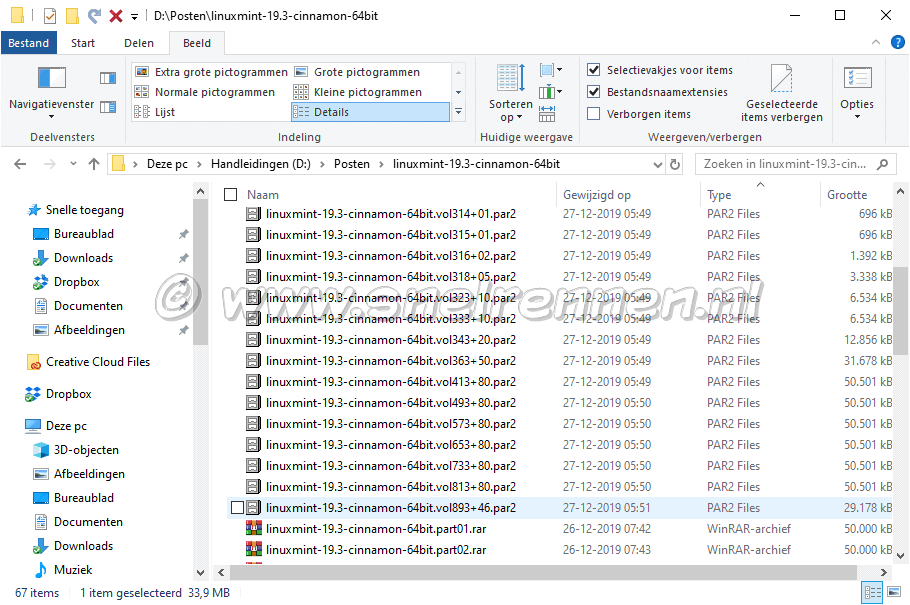Switch to details view via status bar icon
This screenshot has height=605, width=910.
click(872, 593)
